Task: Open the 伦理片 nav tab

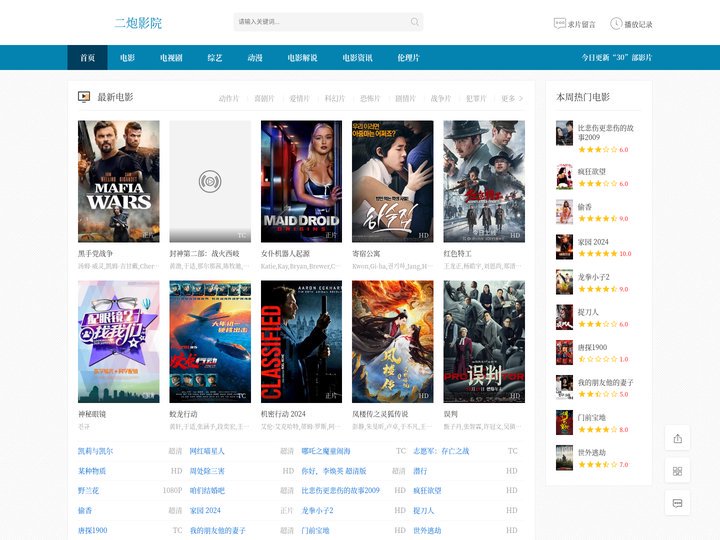Action: coord(408,57)
